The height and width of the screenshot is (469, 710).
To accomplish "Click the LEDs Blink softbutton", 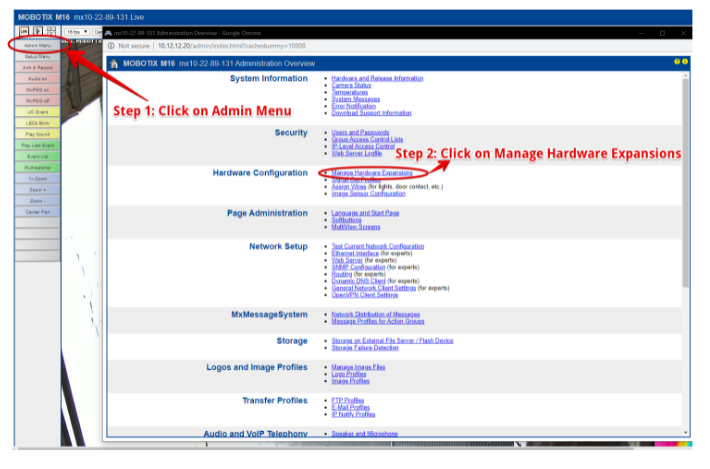I will [38, 123].
